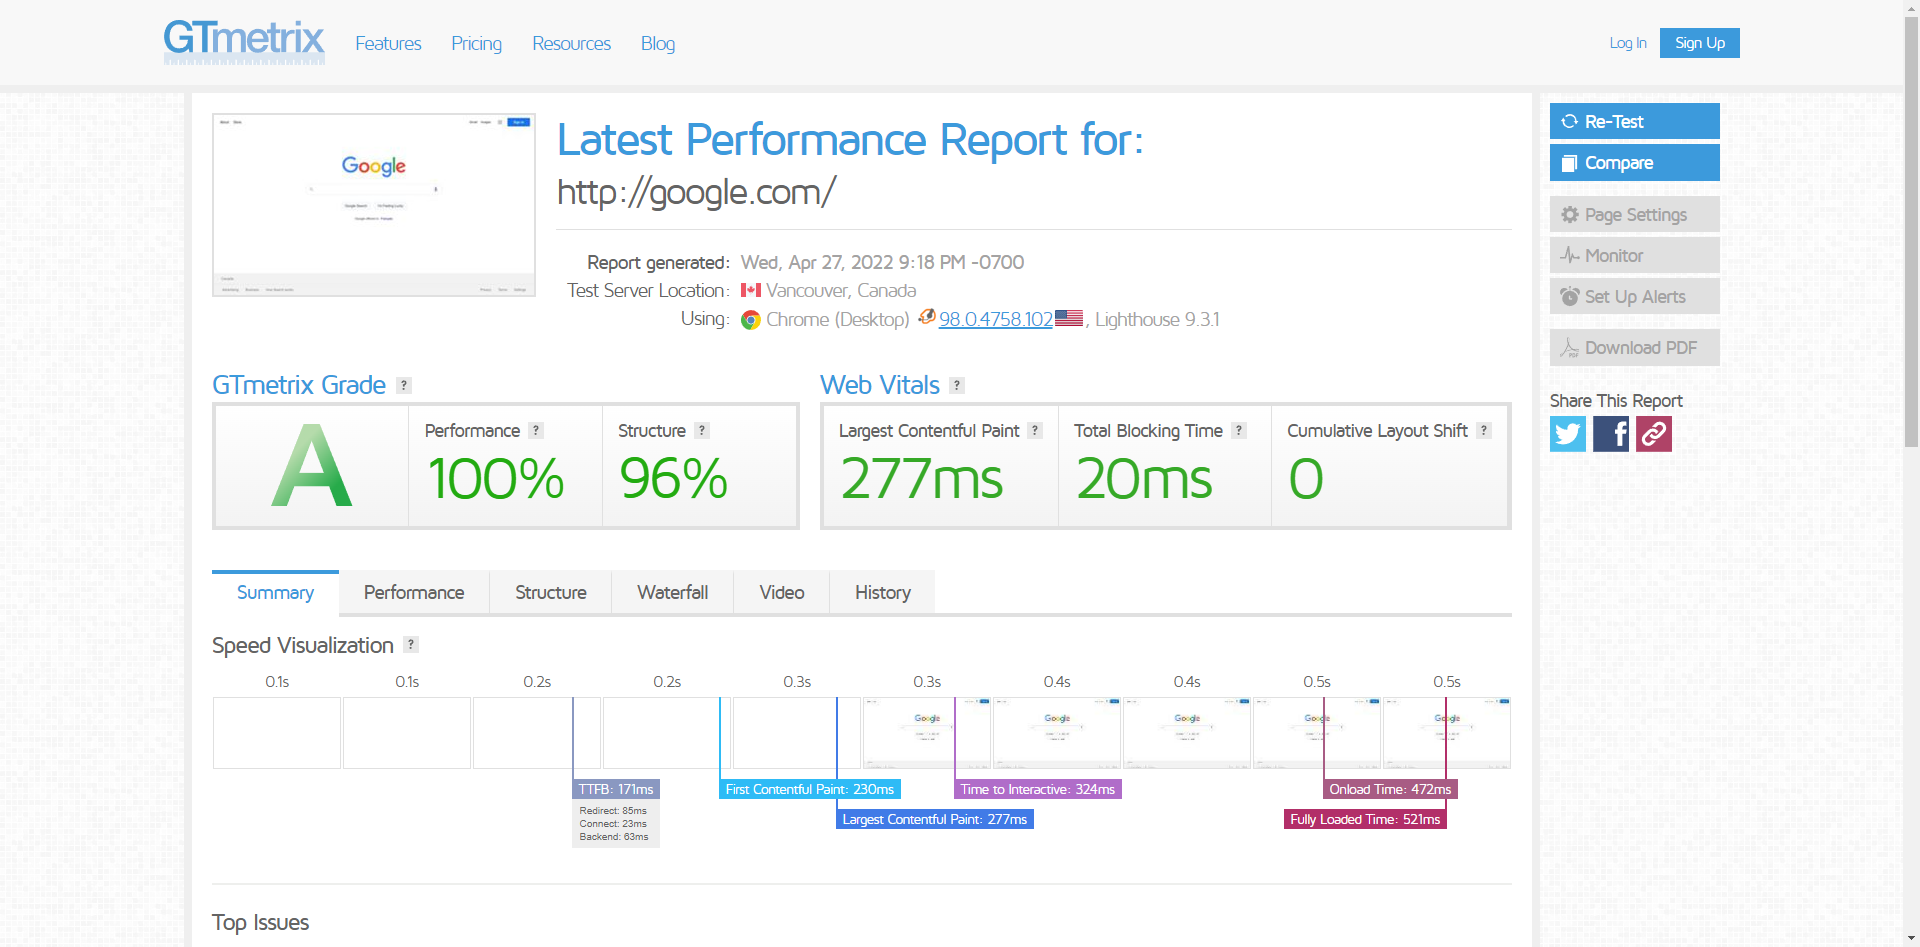Open the Waterfall tab
The width and height of the screenshot is (1920, 947).
point(672,592)
